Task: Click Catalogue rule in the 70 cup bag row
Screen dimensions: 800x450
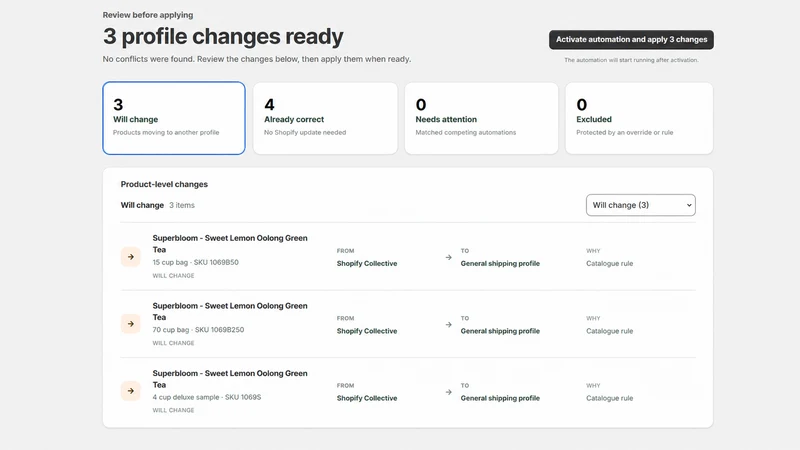Action: (x=609, y=331)
